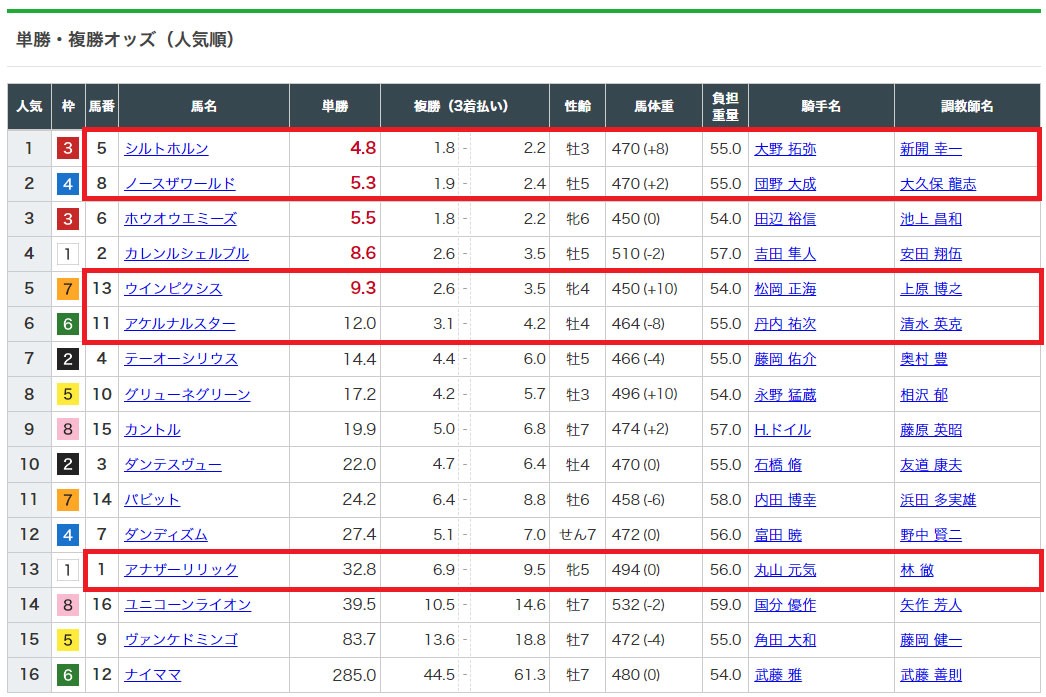Screen dimensions: 1046x697
Task: Click green frame 6 badge beside ナイママ
Action: point(68,675)
